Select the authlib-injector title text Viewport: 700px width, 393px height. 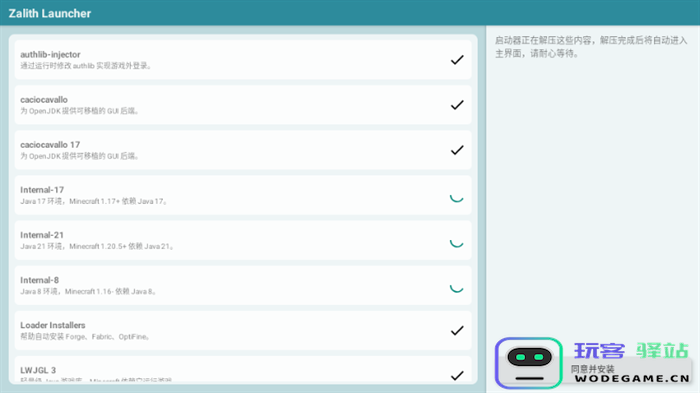click(50, 54)
